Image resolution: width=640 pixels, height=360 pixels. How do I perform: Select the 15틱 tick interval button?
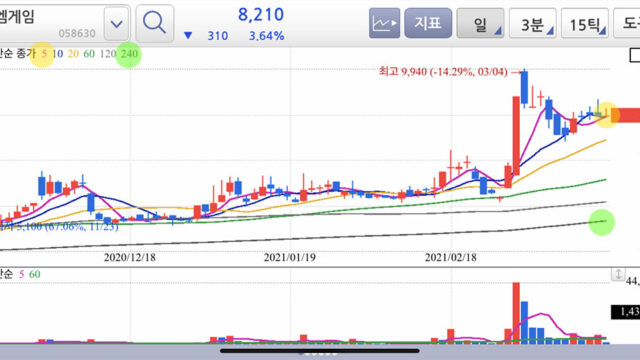coord(584,24)
